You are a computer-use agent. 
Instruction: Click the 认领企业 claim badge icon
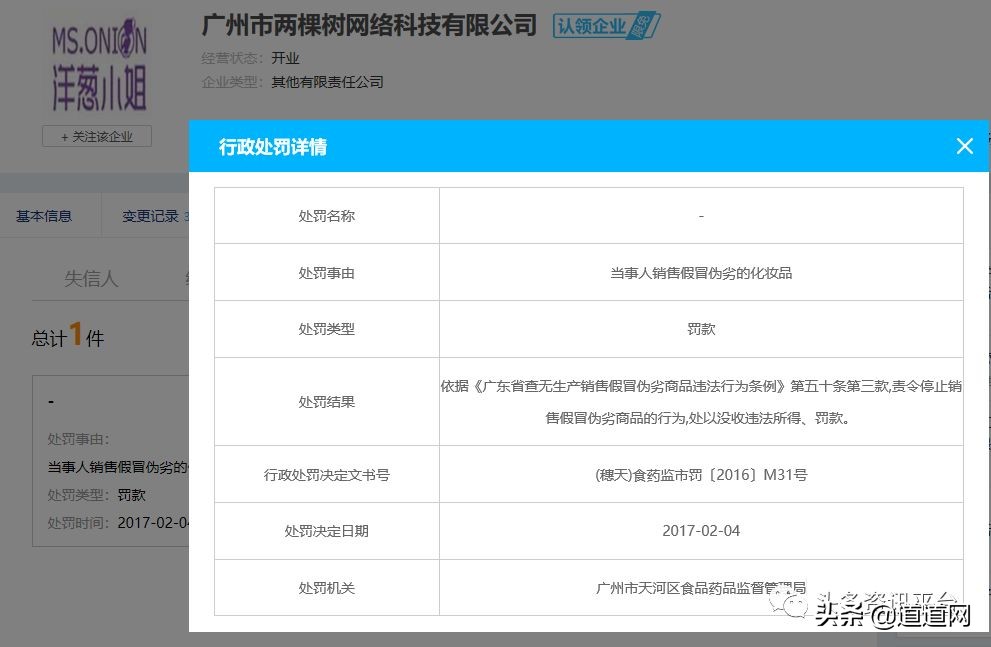coord(595,25)
